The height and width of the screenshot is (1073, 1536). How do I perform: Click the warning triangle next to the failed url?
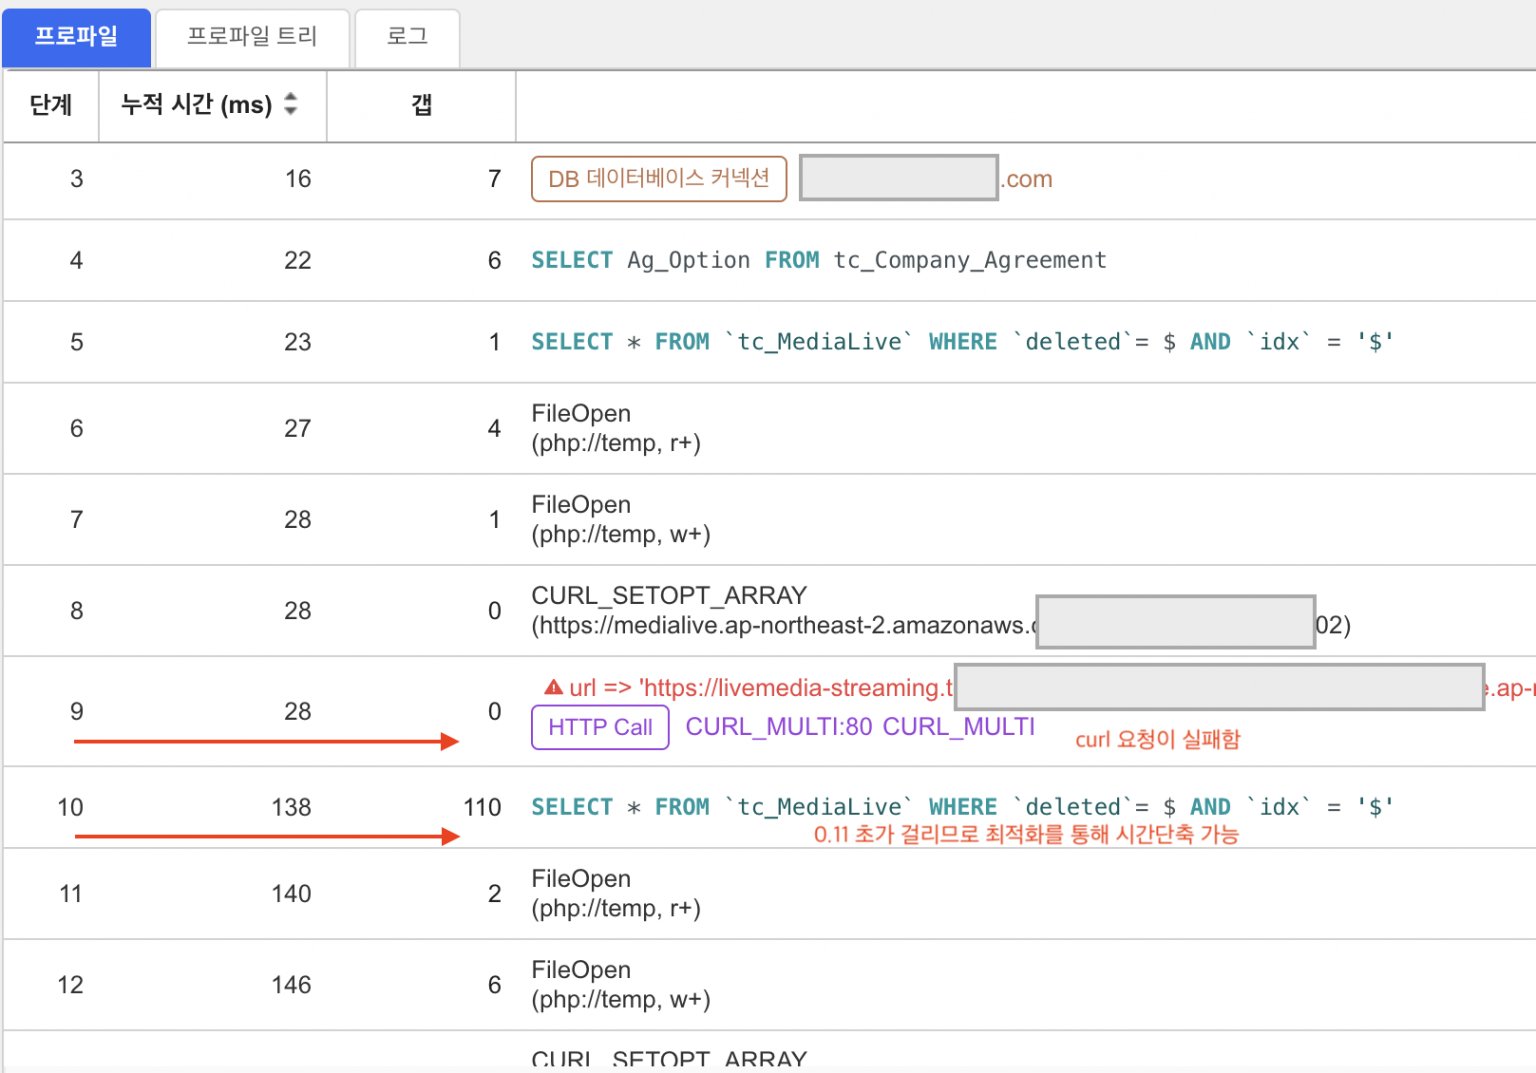(552, 687)
